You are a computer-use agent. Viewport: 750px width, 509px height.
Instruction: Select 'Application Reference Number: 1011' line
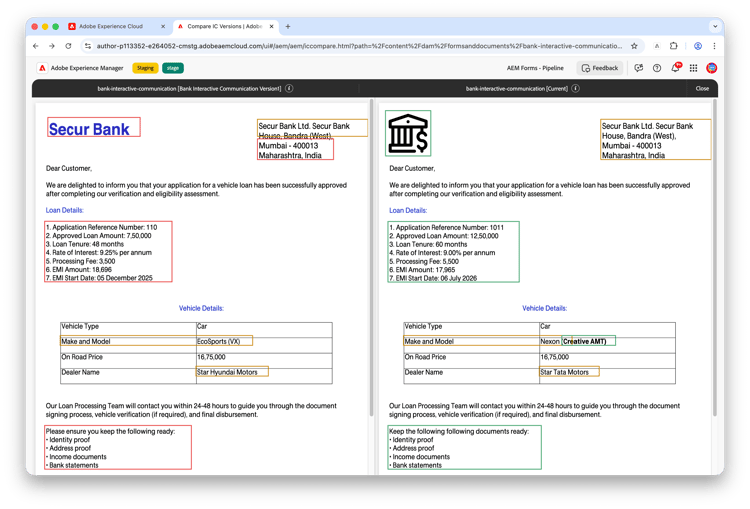[447, 227]
